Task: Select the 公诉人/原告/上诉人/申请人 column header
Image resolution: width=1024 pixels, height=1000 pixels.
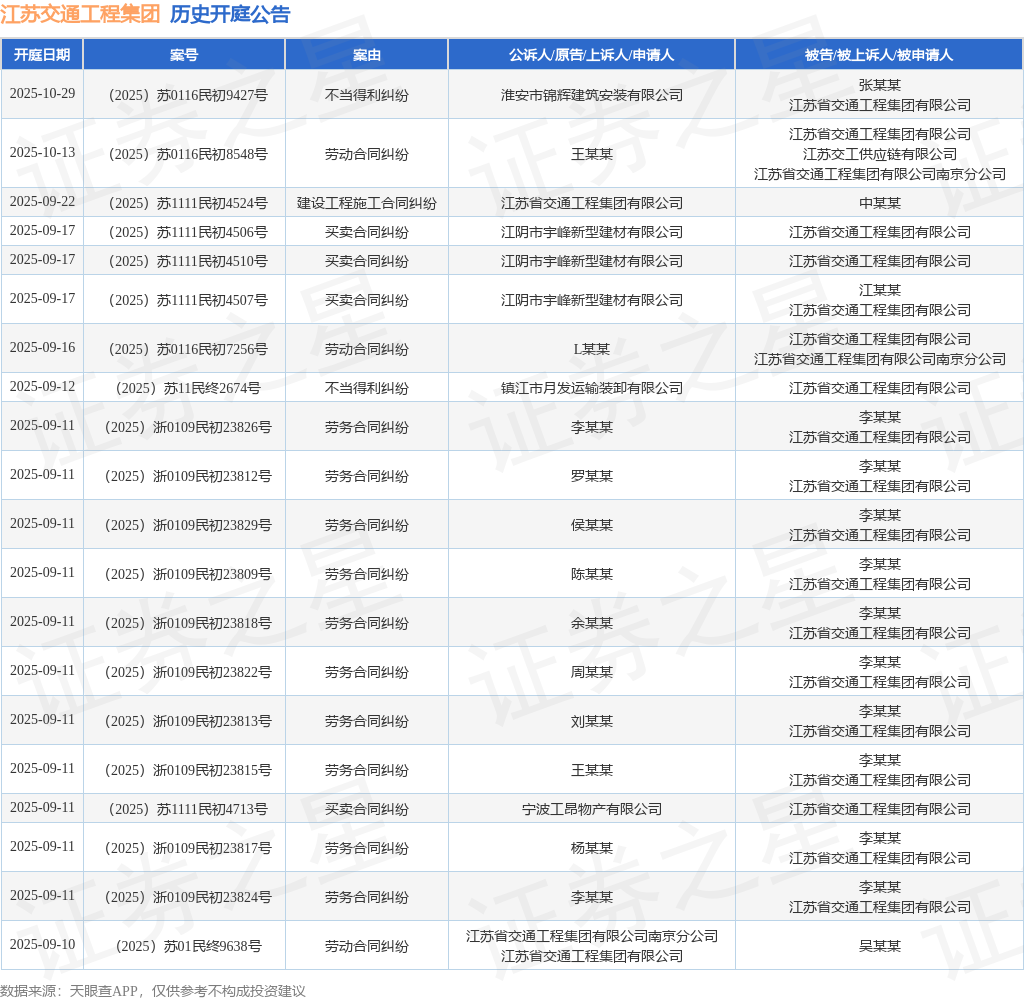Action: click(x=592, y=55)
